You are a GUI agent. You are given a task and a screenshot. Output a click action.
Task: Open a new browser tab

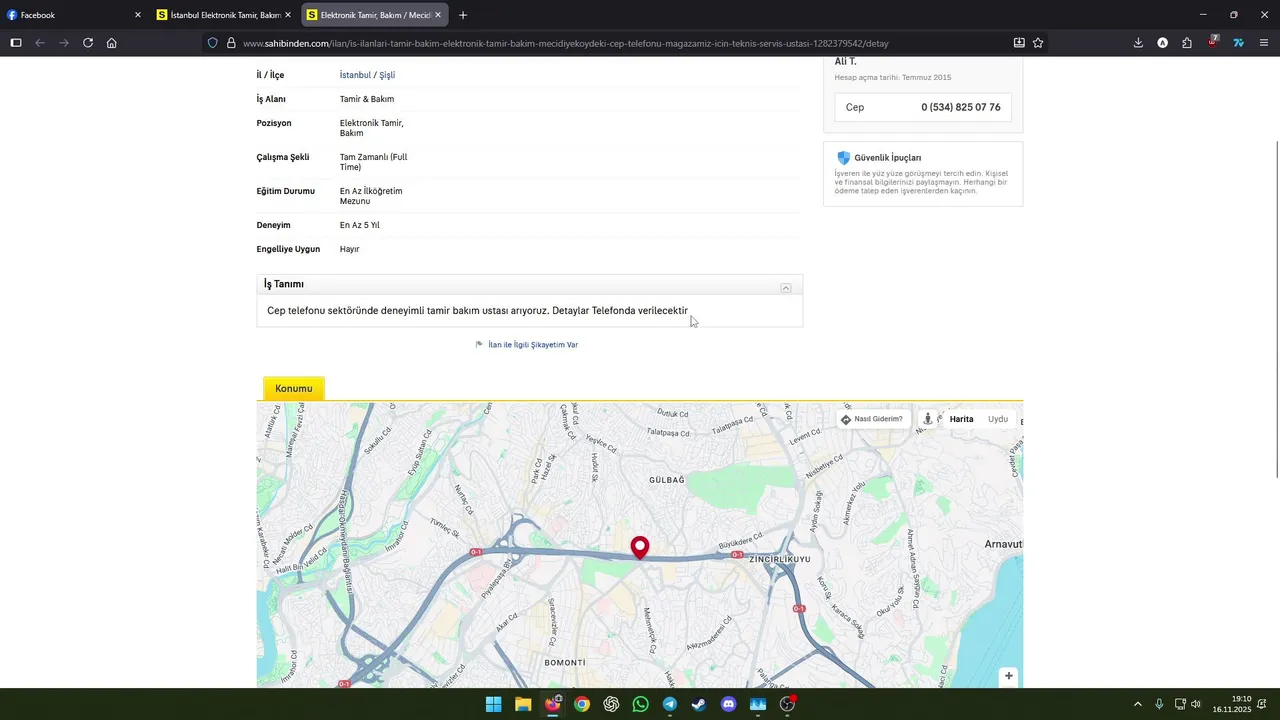point(463,15)
